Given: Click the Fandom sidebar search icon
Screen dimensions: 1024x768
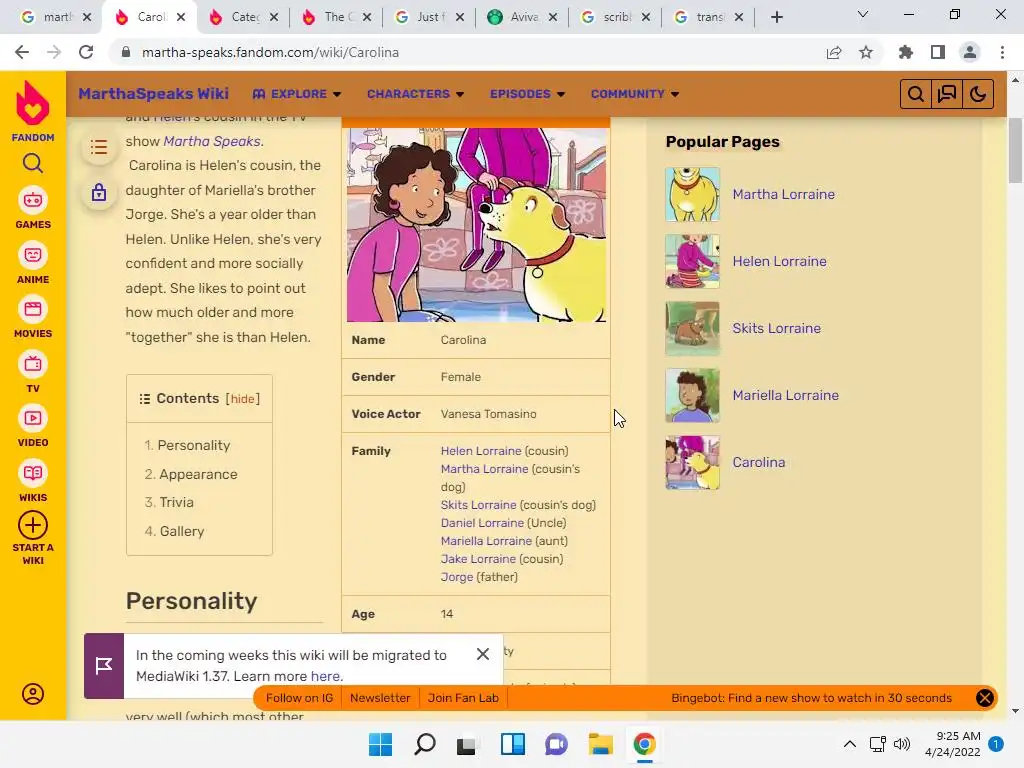Looking at the screenshot, I should 33,163.
